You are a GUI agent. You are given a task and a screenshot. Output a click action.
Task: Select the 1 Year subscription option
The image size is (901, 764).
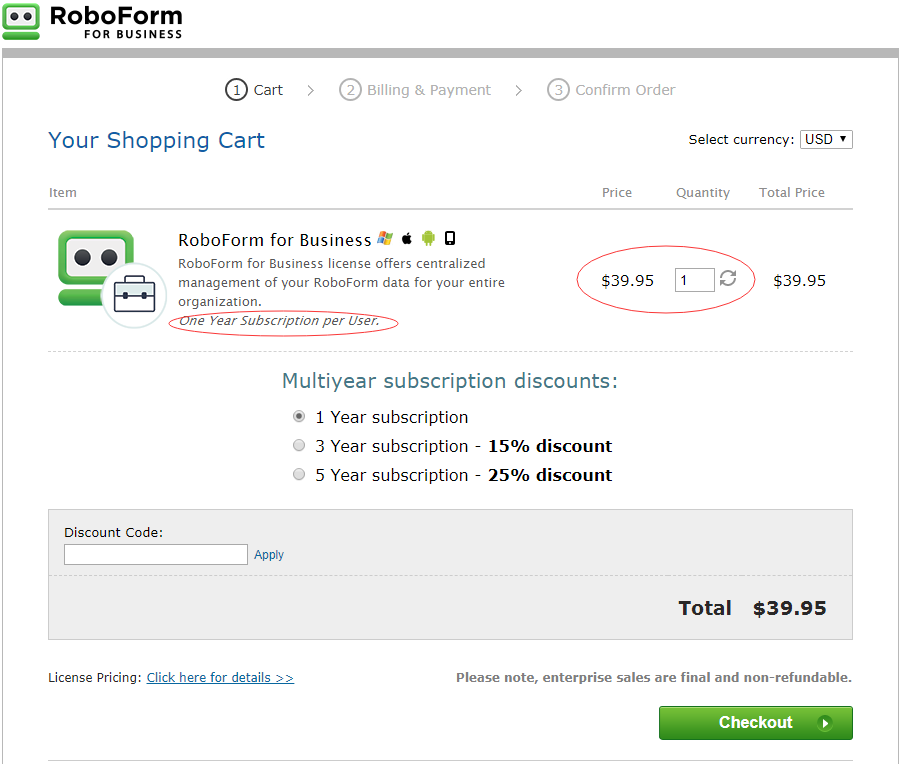299,416
